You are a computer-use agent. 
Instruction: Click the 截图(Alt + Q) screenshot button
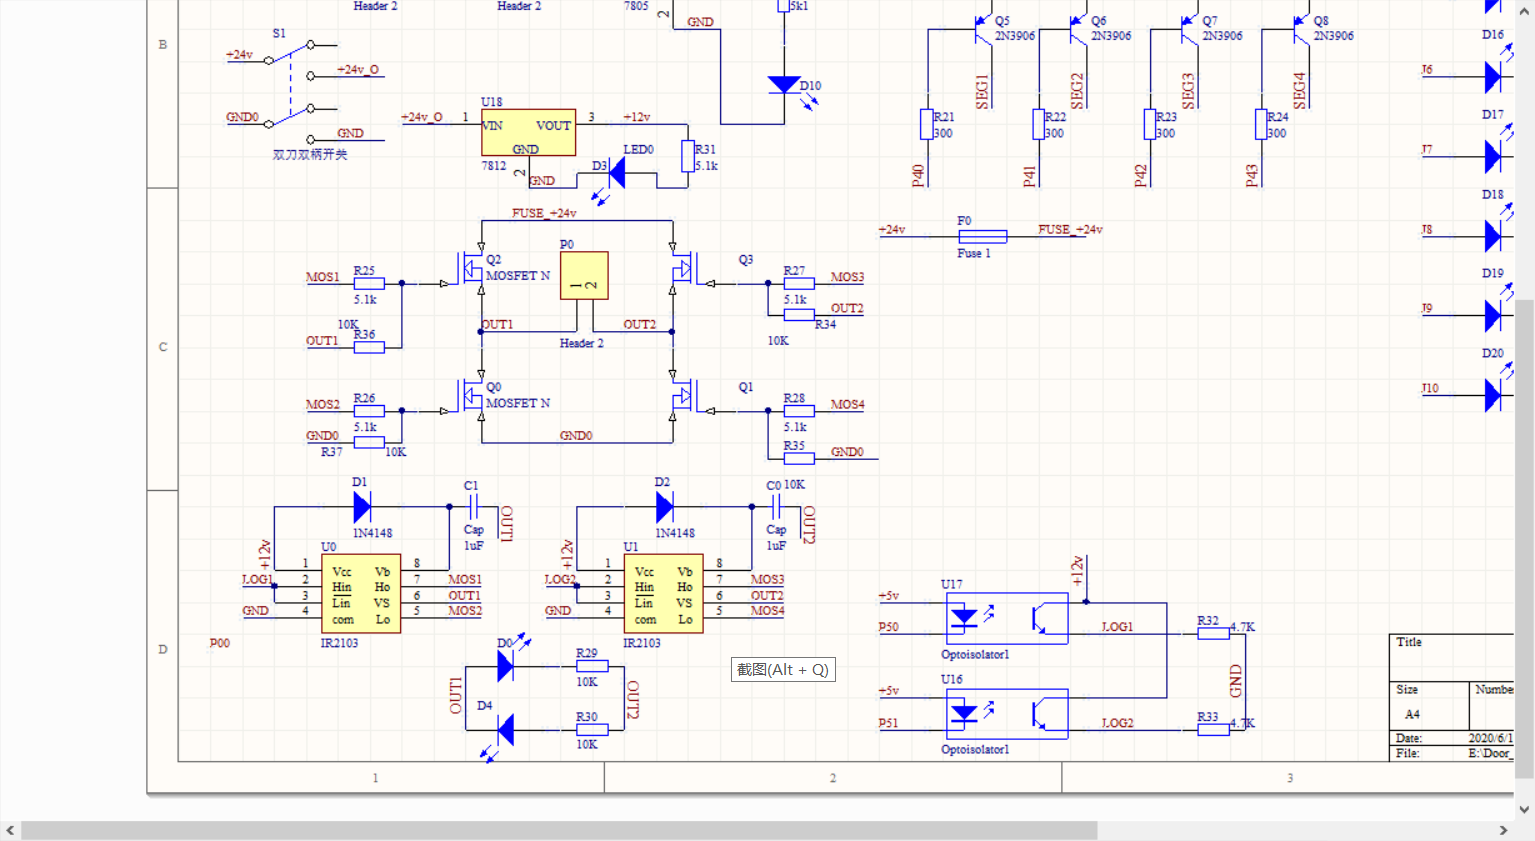tap(783, 670)
